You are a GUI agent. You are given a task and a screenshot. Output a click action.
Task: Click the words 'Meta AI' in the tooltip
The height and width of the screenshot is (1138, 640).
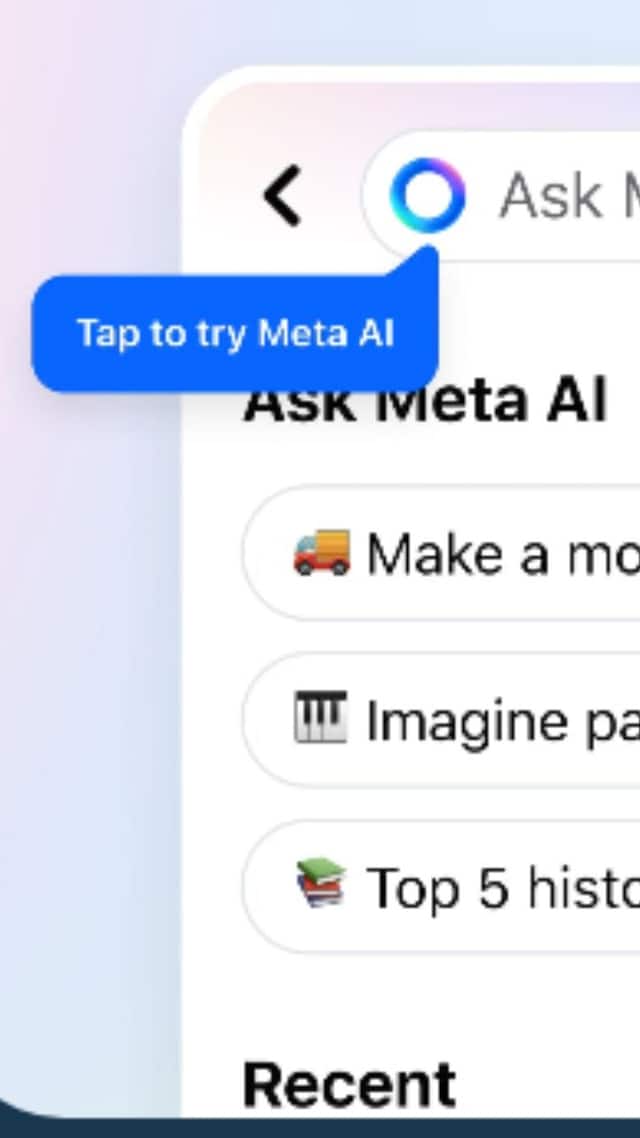click(326, 334)
